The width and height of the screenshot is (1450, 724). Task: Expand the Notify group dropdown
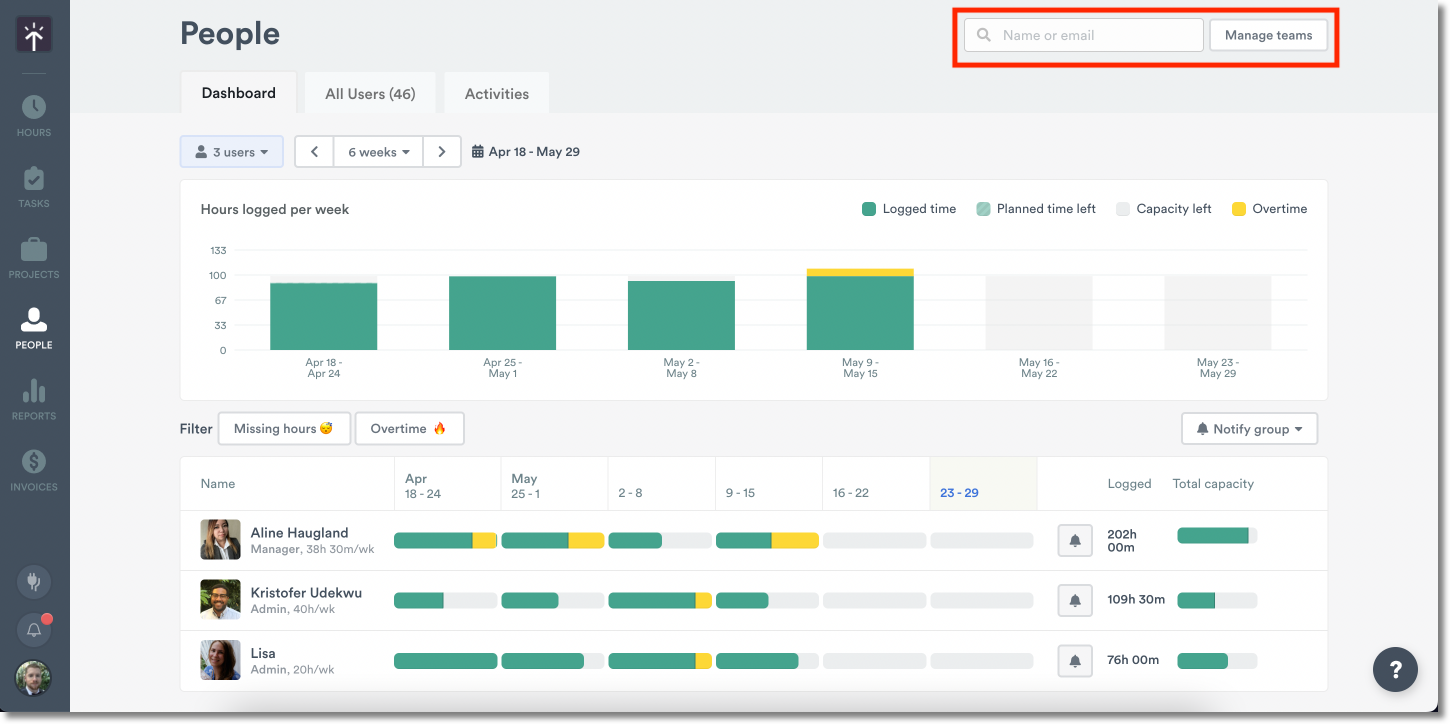[x=1249, y=429]
